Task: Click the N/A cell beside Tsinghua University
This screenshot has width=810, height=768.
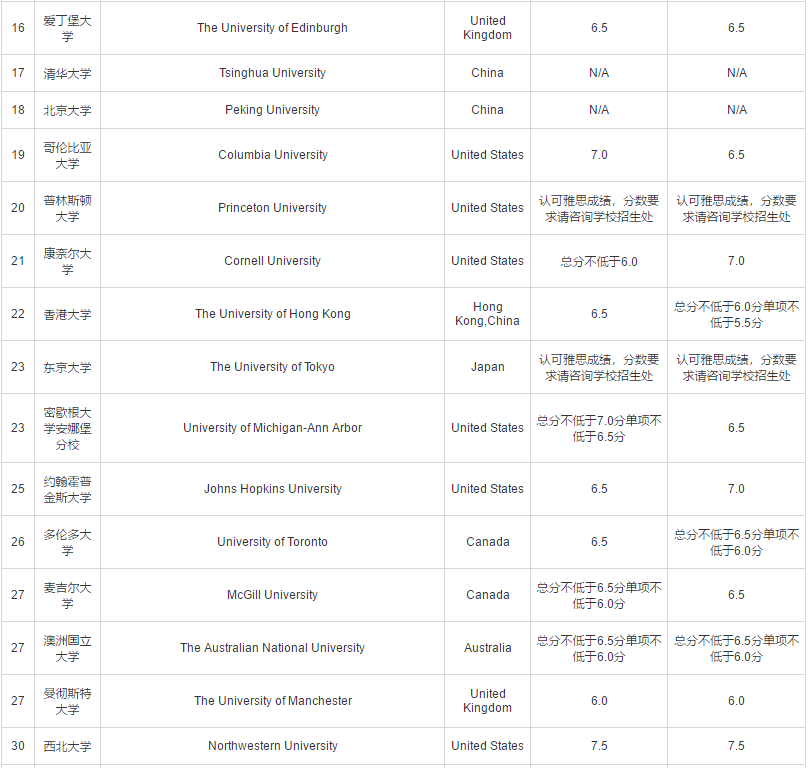Action: click(598, 72)
